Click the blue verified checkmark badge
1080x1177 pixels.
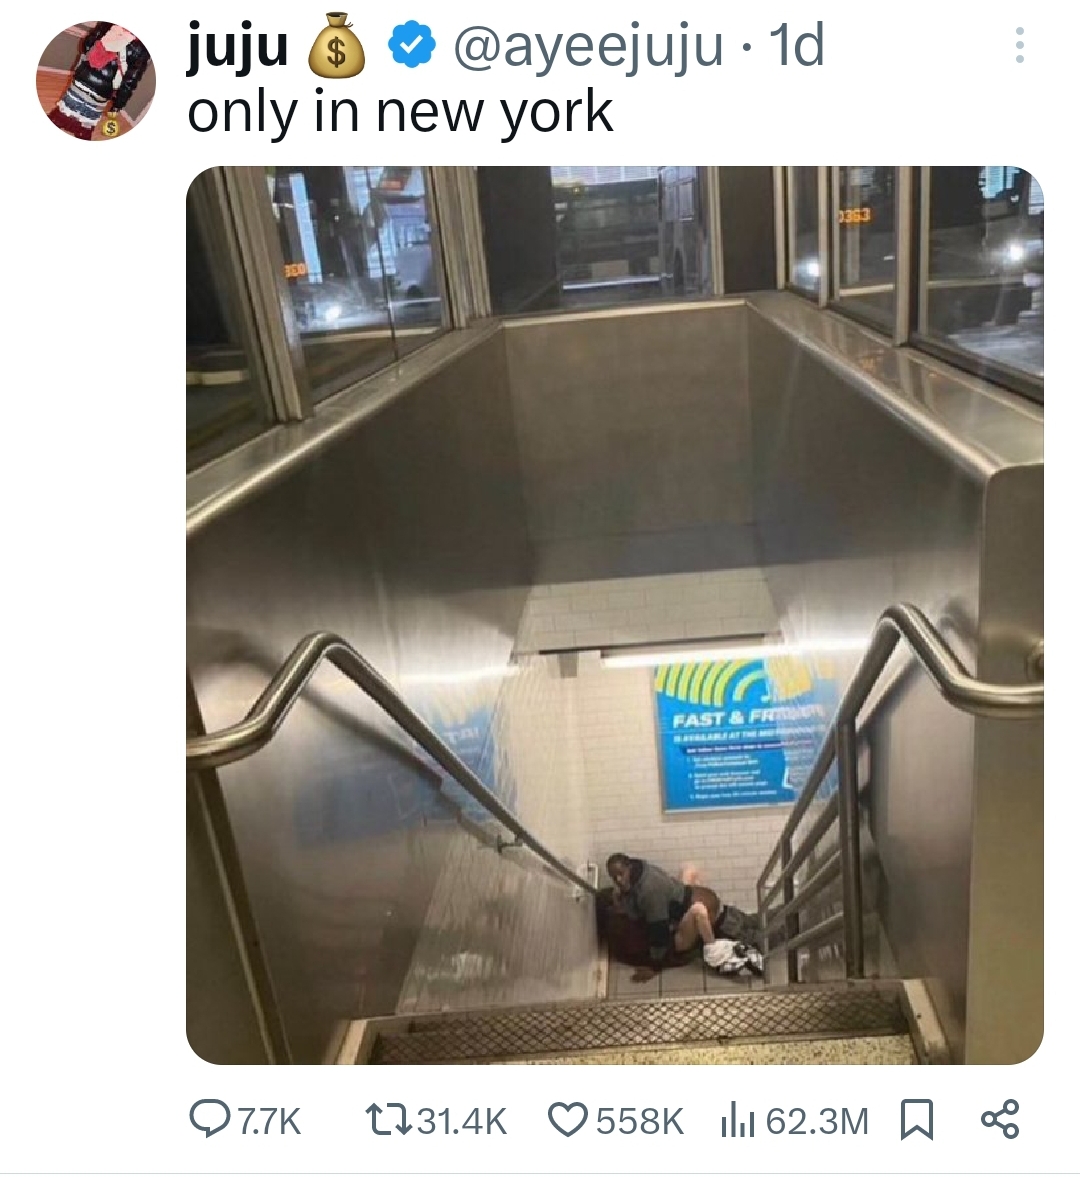tap(411, 47)
